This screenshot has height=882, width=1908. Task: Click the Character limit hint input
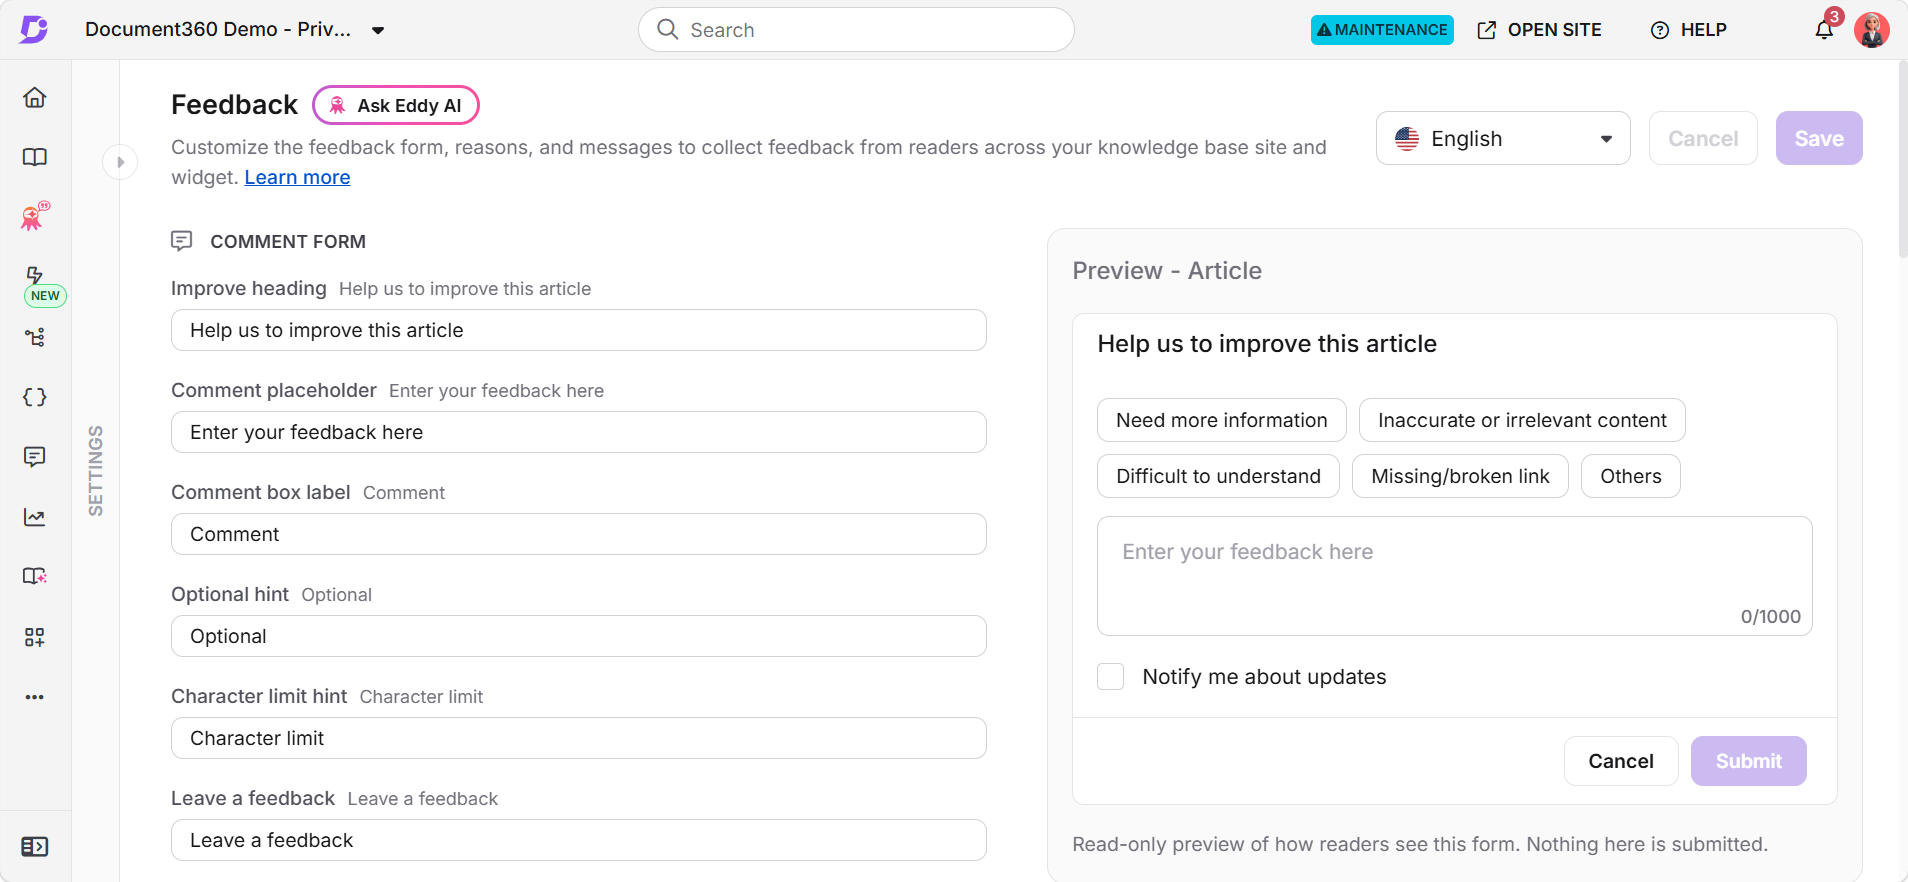click(579, 738)
